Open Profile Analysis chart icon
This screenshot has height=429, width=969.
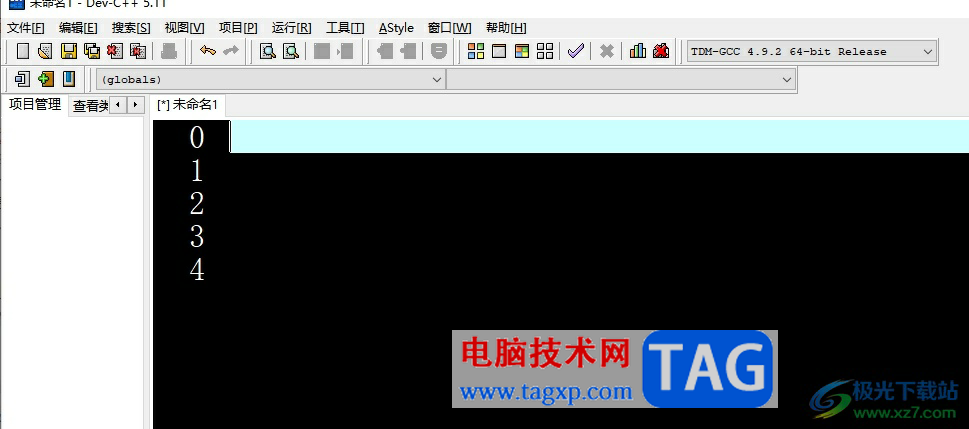(638, 51)
